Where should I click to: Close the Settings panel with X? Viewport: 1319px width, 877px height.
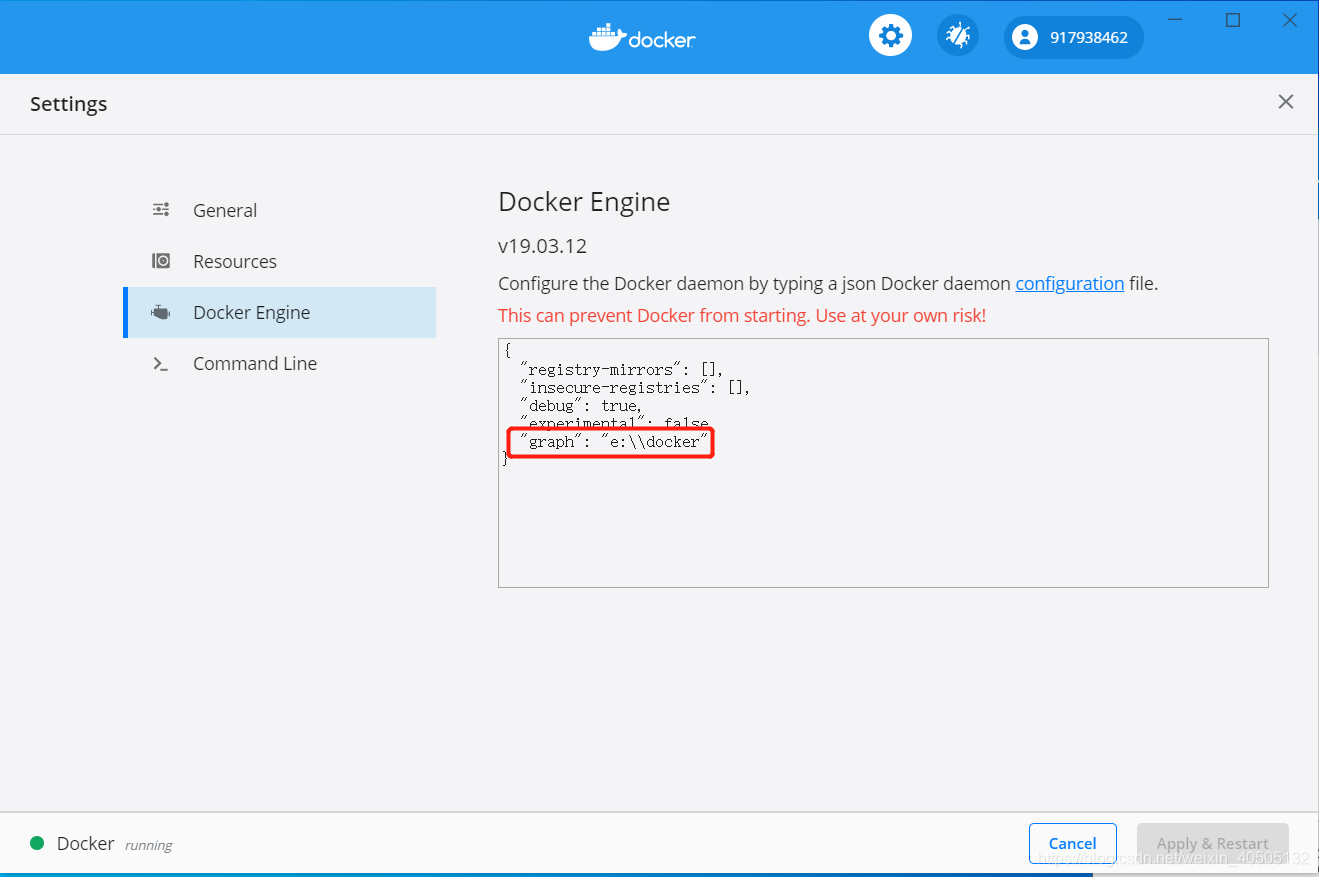click(1286, 102)
